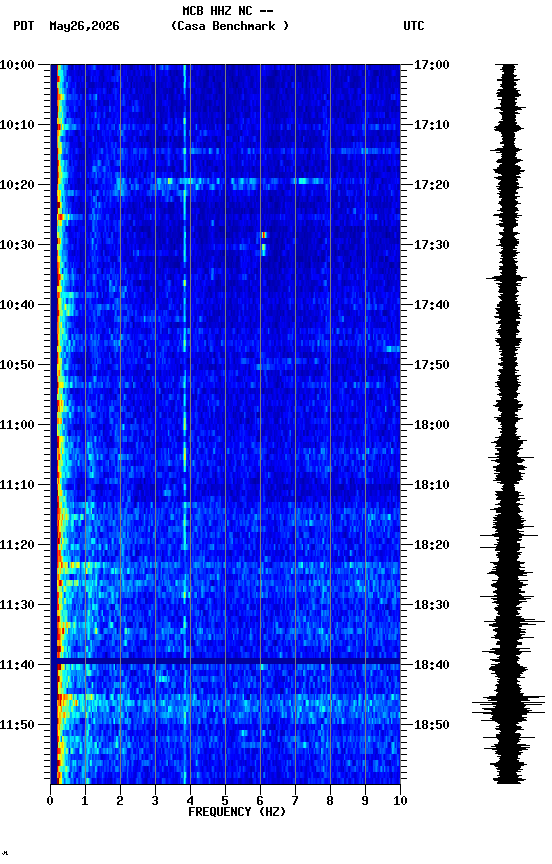Click the 1 Hz frequency tick label
The height and width of the screenshot is (864, 552).
click(x=85, y=801)
